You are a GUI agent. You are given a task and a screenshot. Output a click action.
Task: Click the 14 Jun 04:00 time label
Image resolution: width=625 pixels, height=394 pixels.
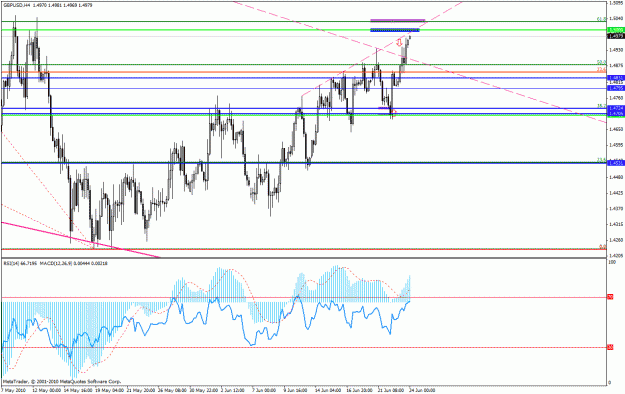coord(329,390)
